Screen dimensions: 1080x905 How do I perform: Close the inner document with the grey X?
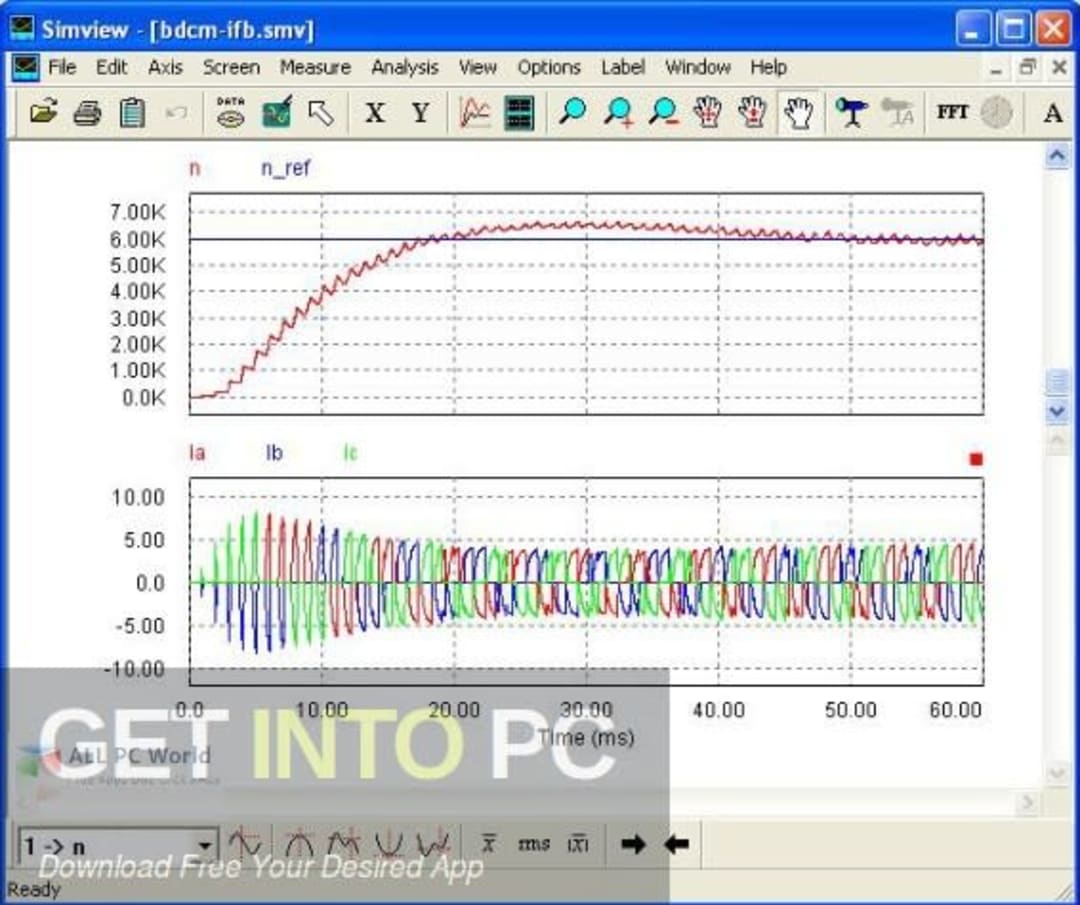[1059, 67]
